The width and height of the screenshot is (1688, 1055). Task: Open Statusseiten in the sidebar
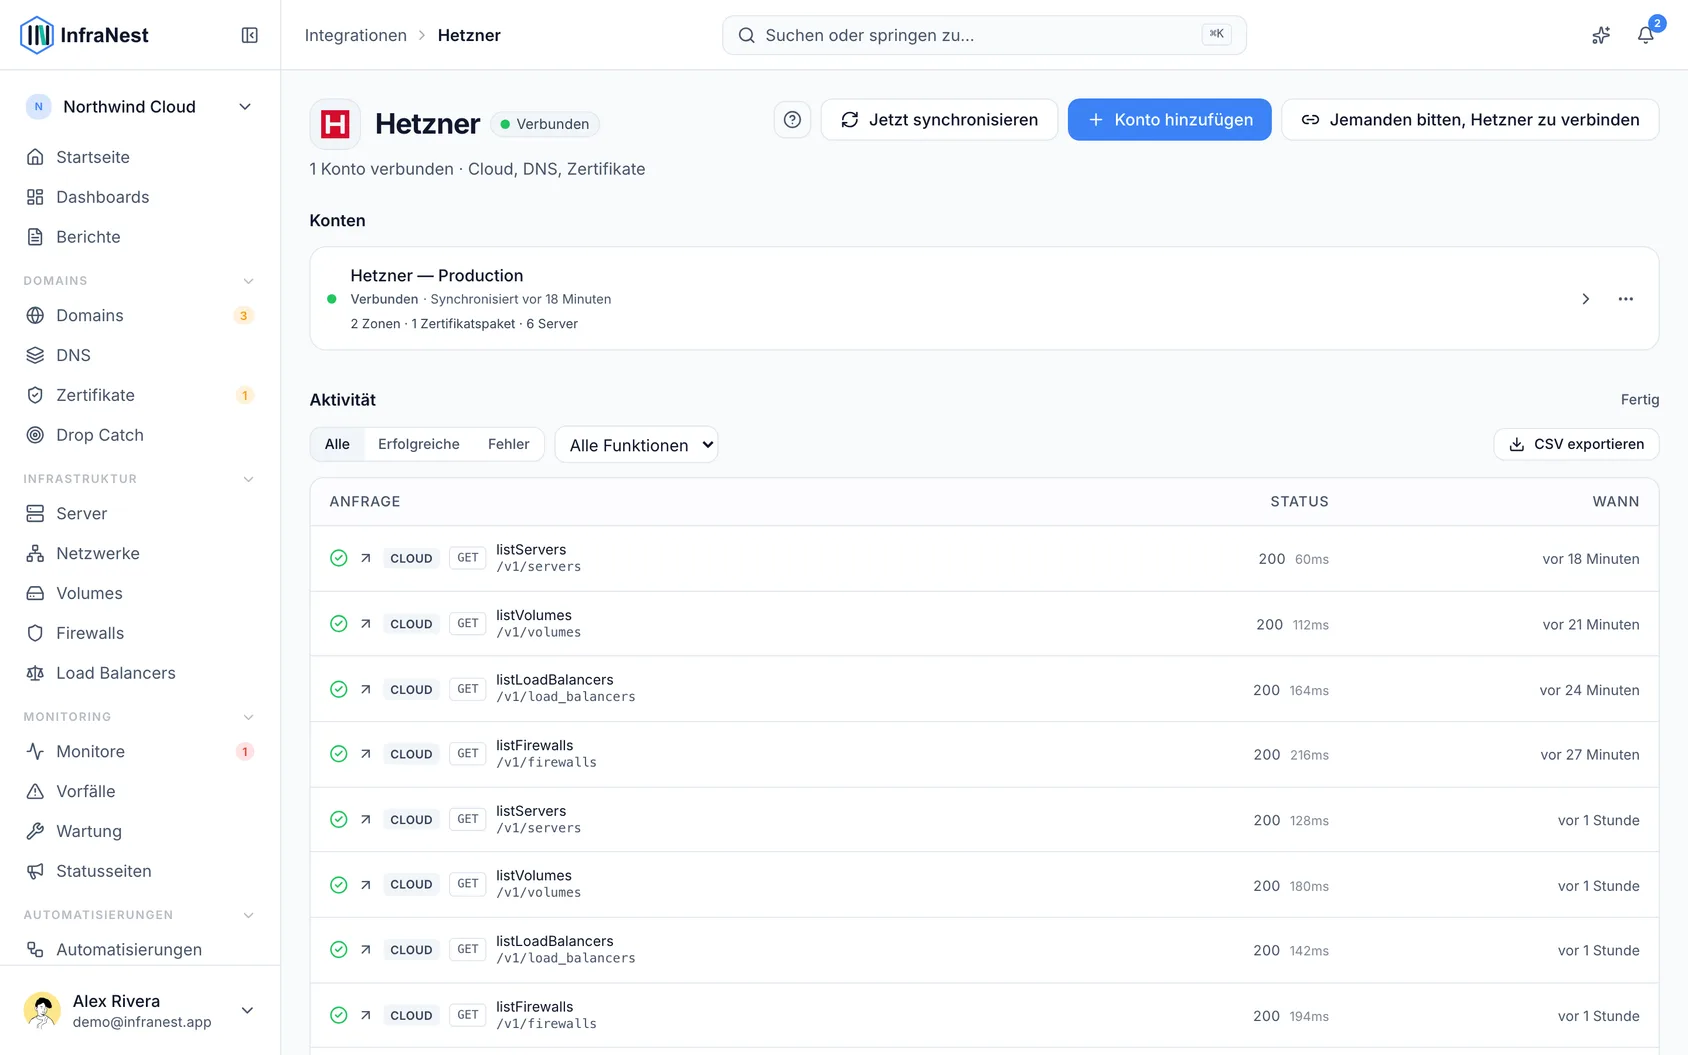click(140, 871)
